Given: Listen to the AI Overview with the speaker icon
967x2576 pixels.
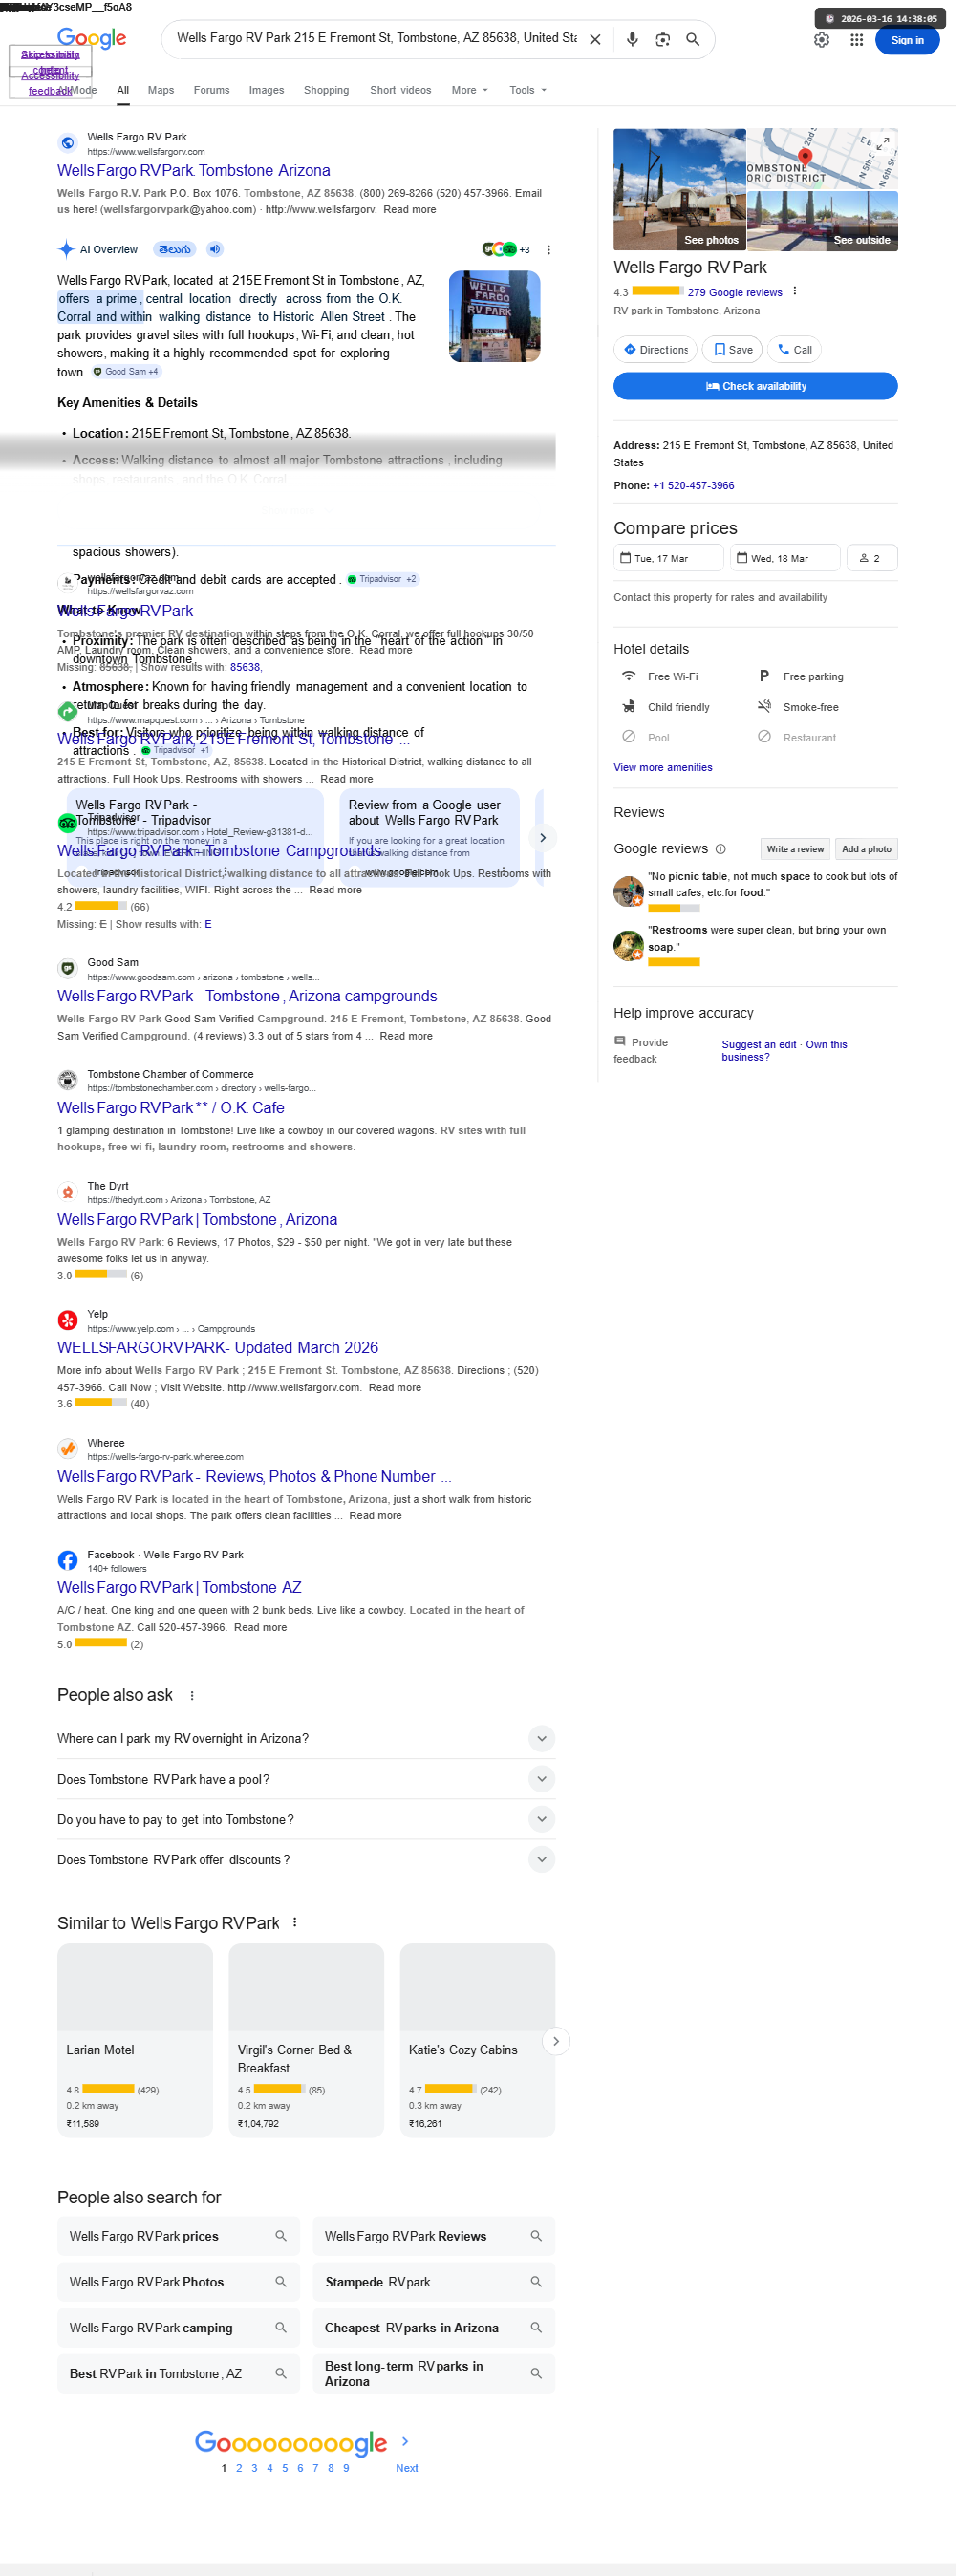Looking at the screenshot, I should [x=217, y=252].
